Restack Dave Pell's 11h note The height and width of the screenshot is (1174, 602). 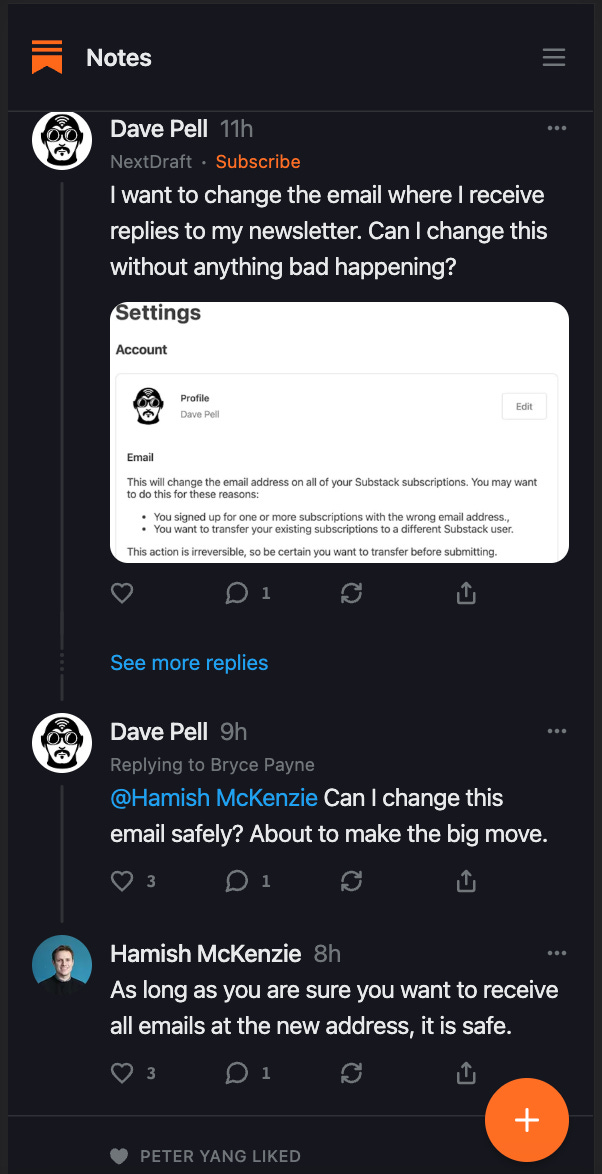pos(351,594)
